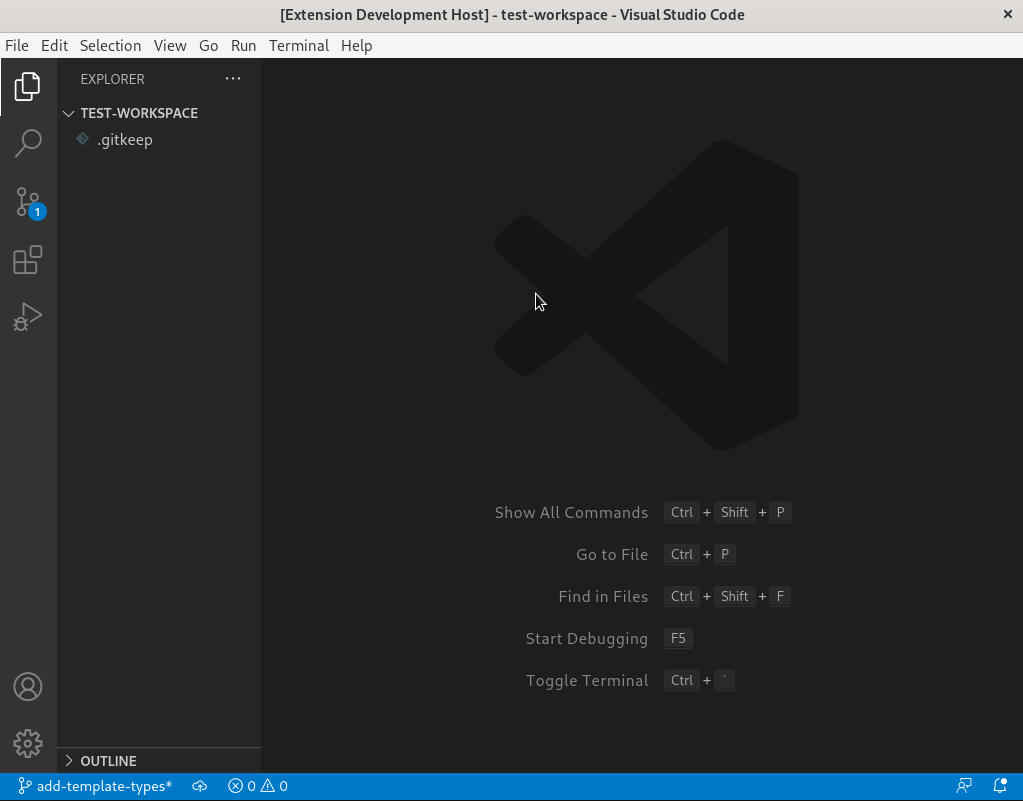
Task: Click the remote window indicator
Action: [x=963, y=786]
